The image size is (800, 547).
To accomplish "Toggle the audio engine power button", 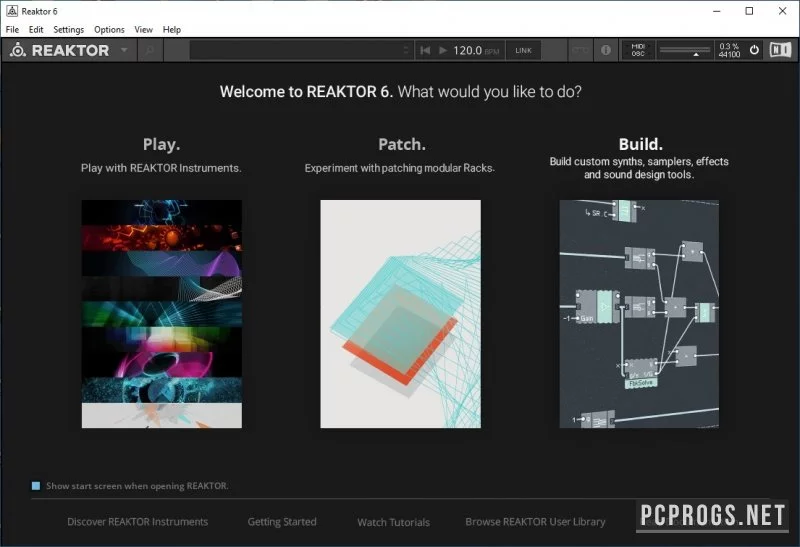I will (754, 50).
